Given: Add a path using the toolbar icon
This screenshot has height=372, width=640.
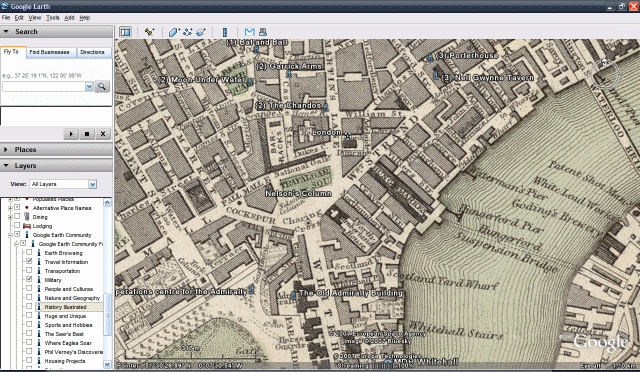Looking at the screenshot, I should (188, 32).
